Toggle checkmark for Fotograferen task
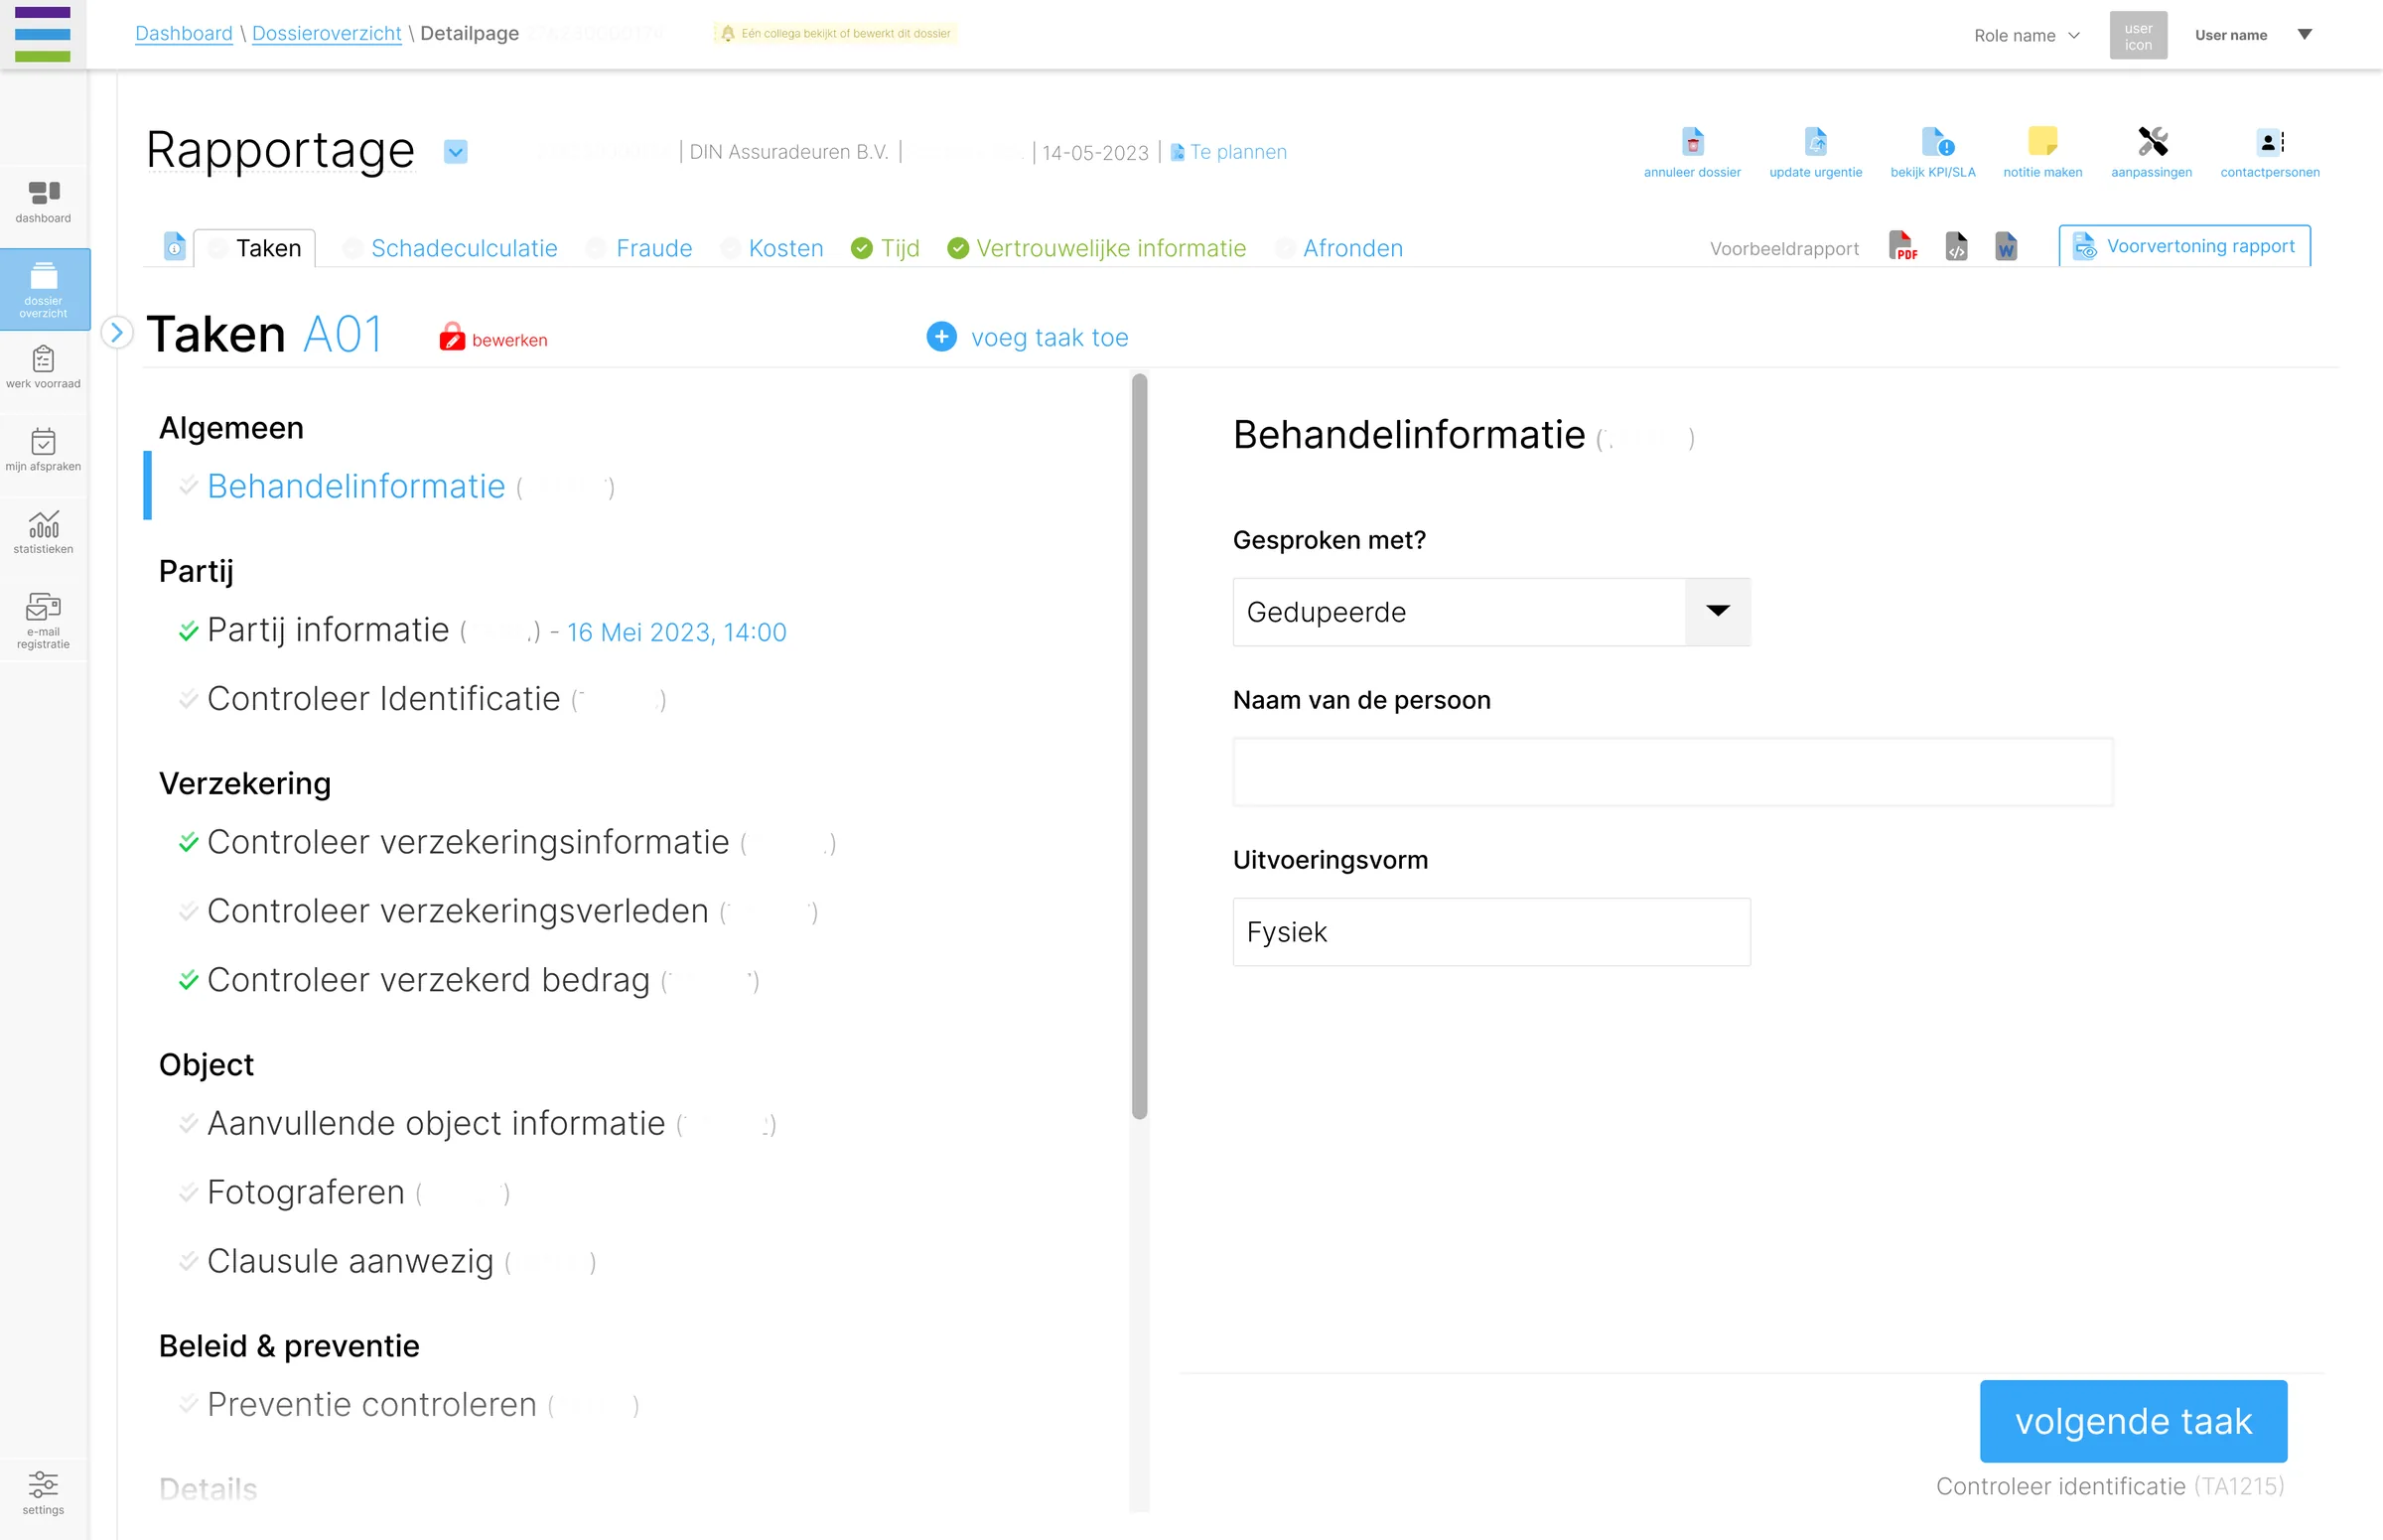Image resolution: width=2383 pixels, height=1540 pixels. [x=188, y=1192]
